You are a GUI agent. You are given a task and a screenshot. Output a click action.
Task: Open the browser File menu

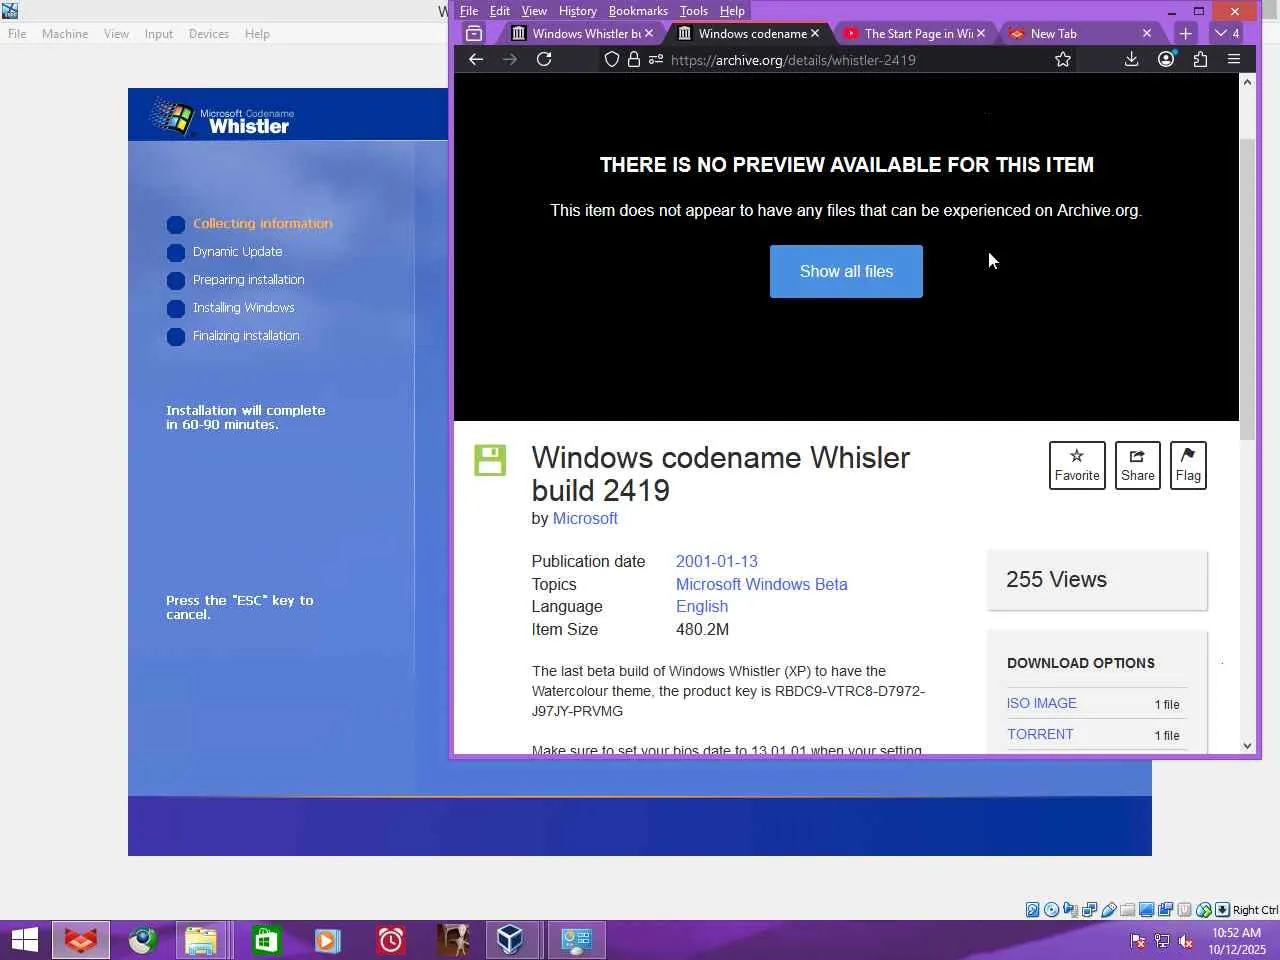(468, 11)
